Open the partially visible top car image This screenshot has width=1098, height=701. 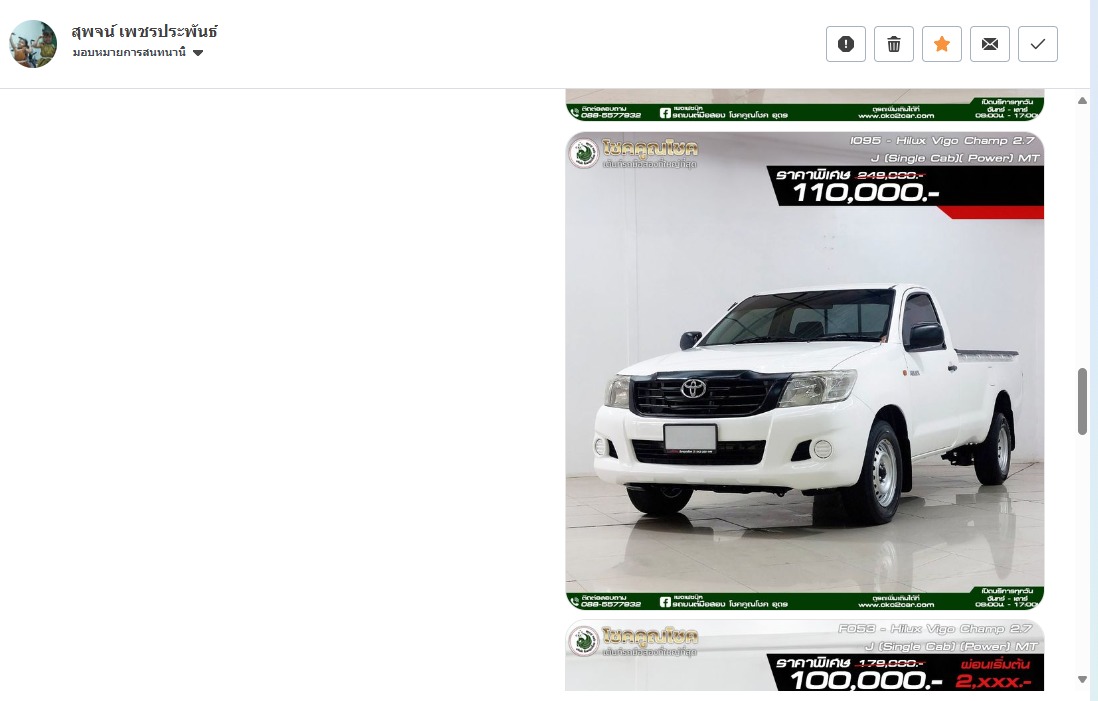point(805,105)
